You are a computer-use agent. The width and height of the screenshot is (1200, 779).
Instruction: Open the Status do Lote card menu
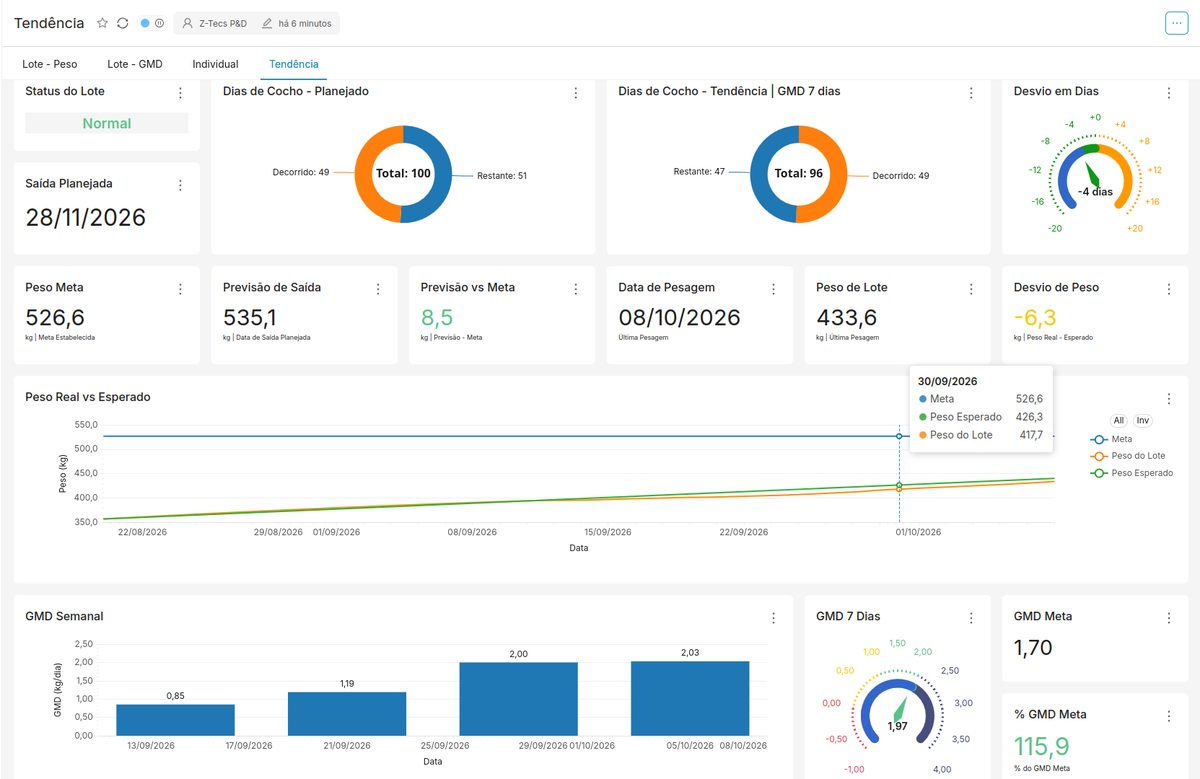[181, 93]
